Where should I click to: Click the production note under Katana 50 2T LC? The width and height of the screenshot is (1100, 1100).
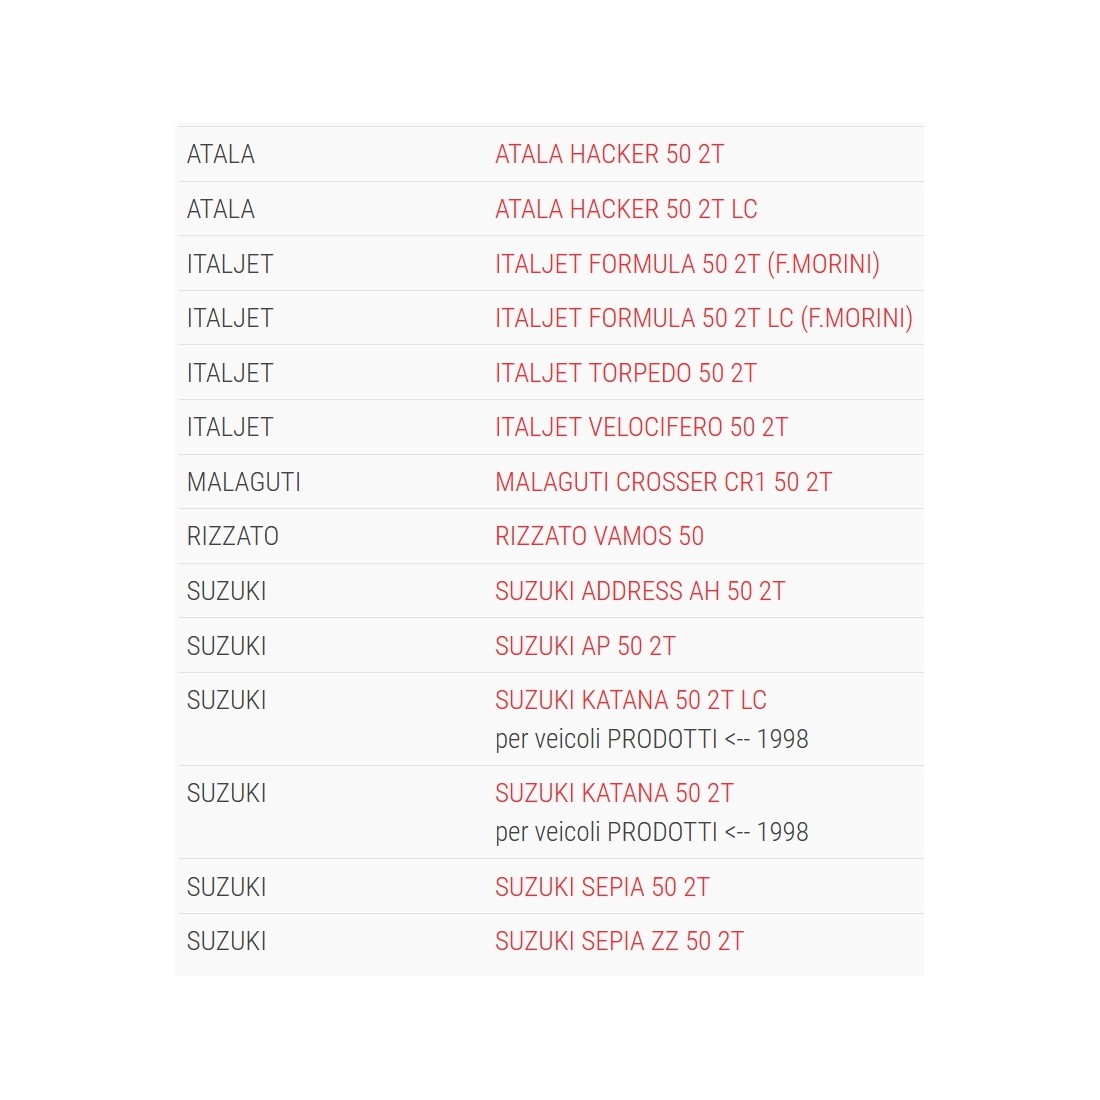[651, 739]
